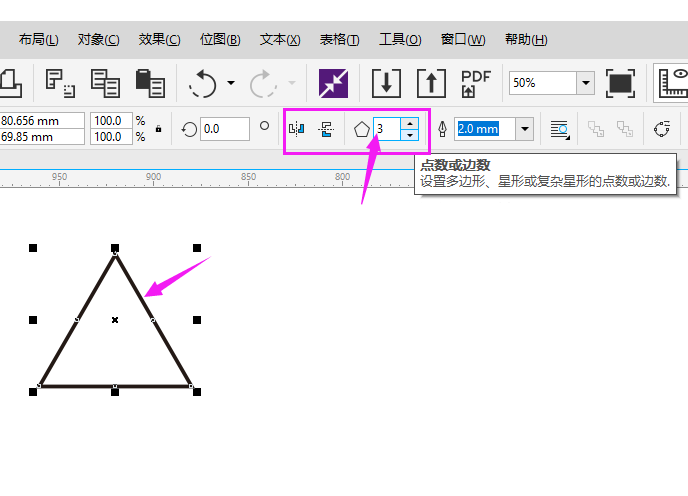Open the 对象(C) menu

tap(98, 40)
